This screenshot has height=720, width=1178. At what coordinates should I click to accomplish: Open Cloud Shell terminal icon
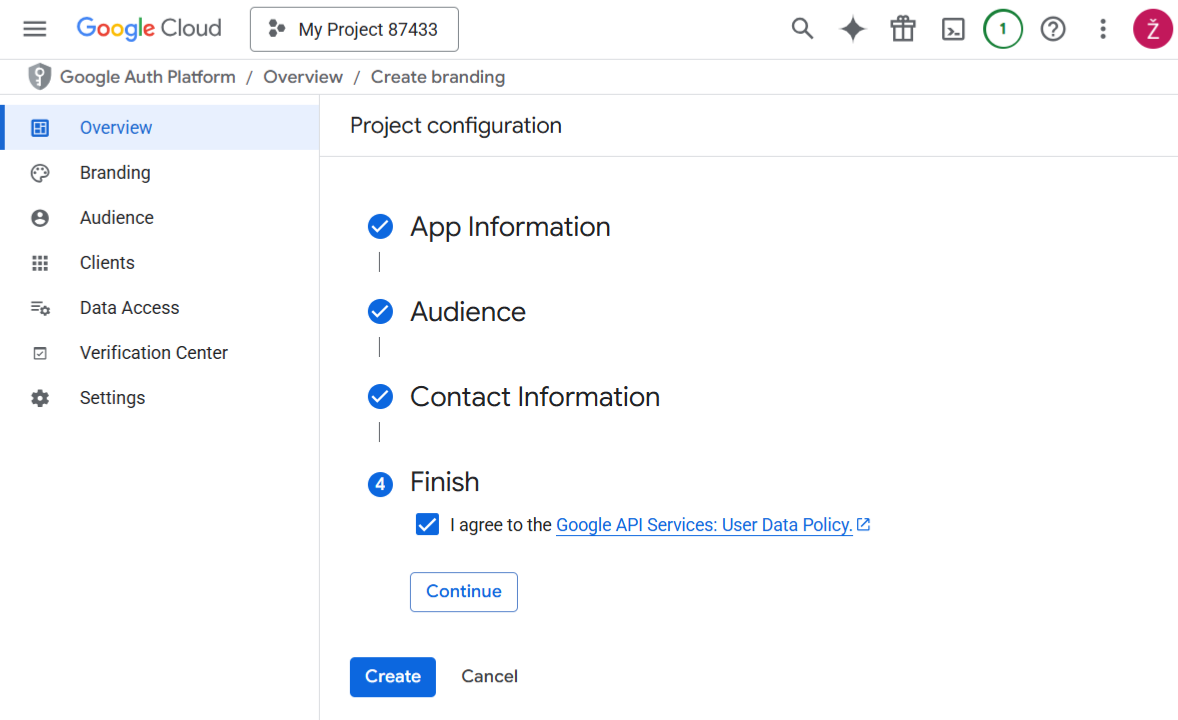click(952, 29)
